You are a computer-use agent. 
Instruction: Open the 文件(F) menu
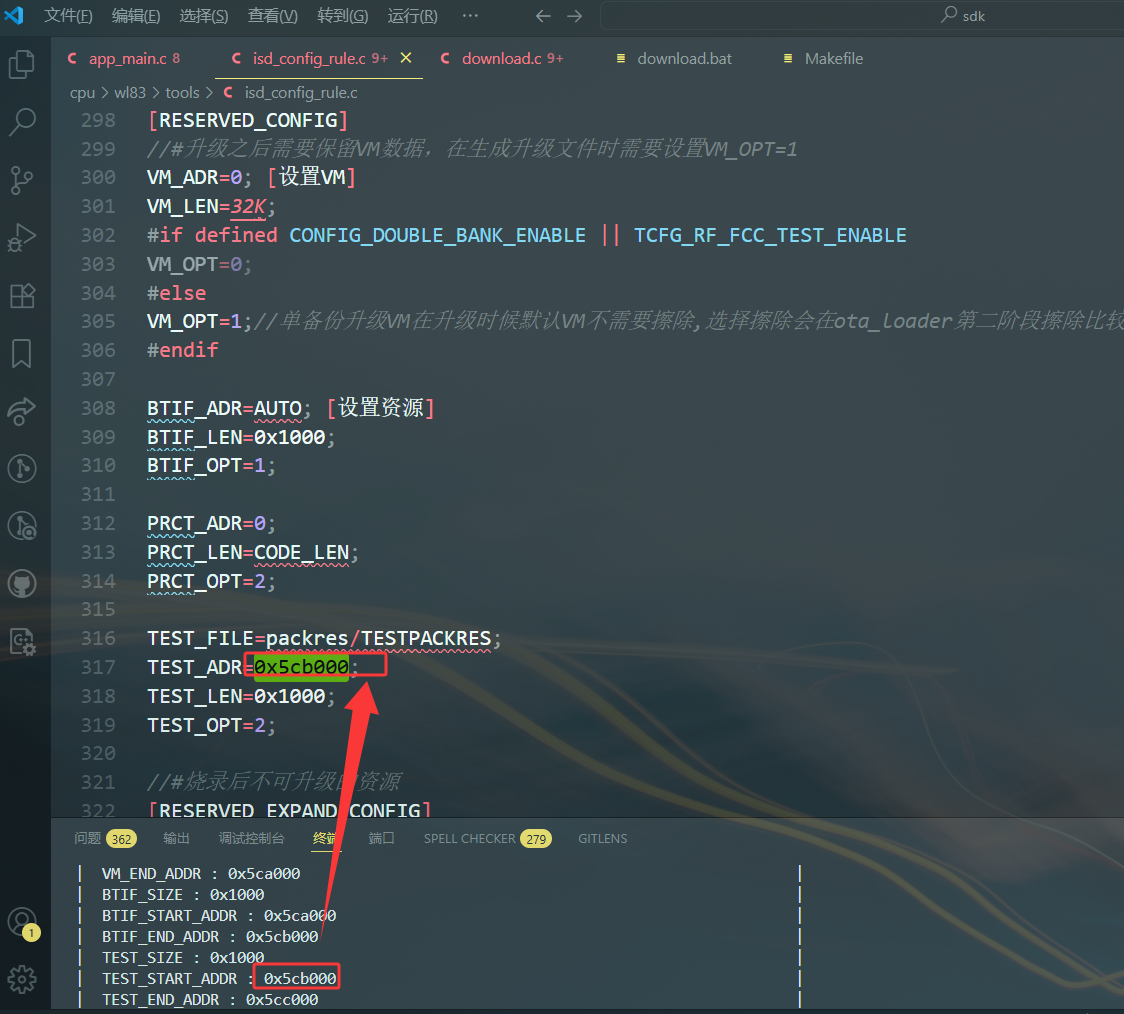click(x=68, y=16)
